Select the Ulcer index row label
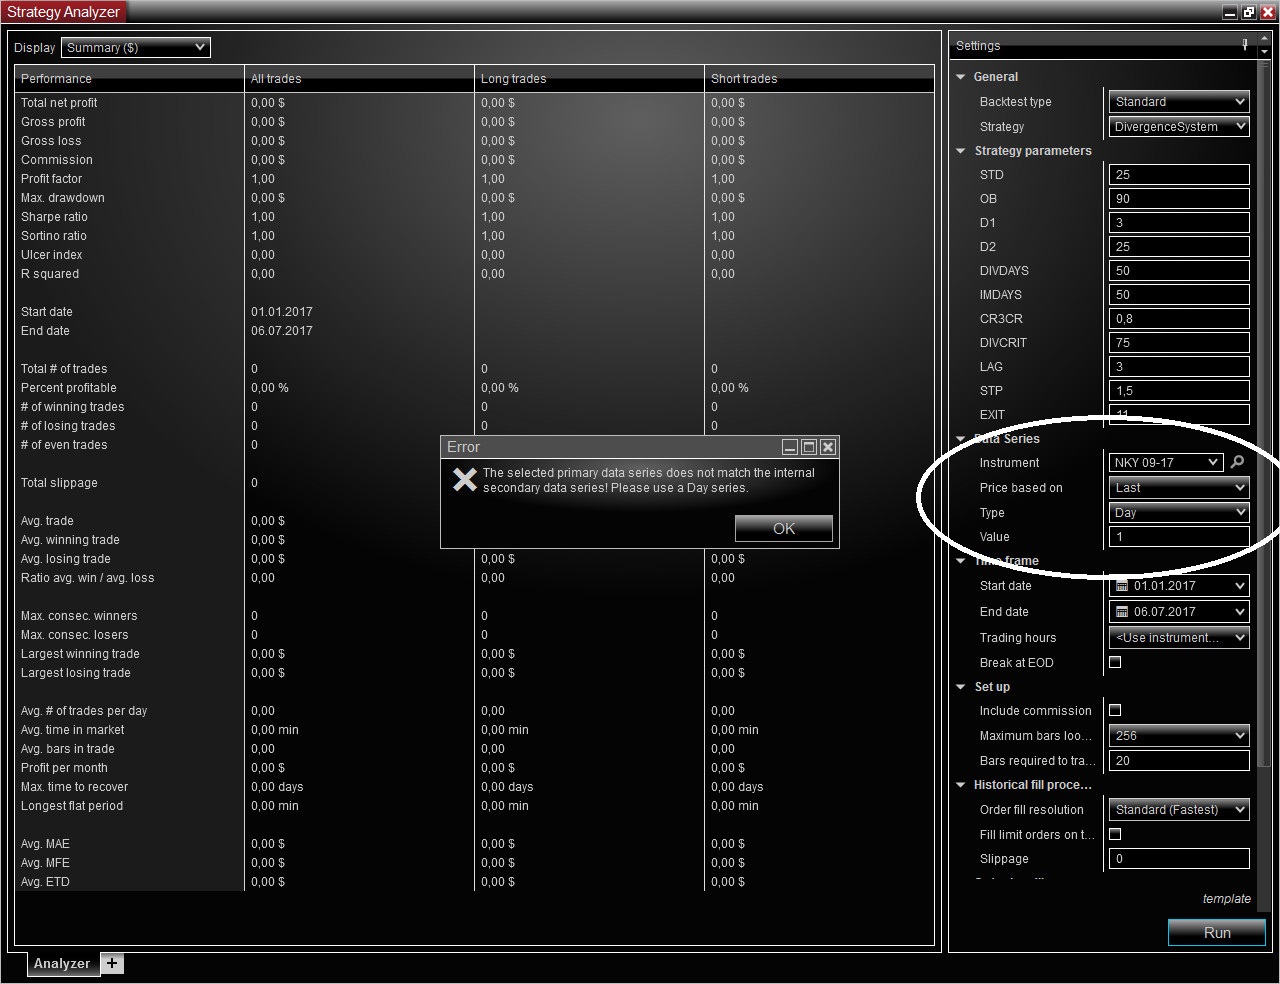1280x984 pixels. pyautogui.click(x=51, y=255)
